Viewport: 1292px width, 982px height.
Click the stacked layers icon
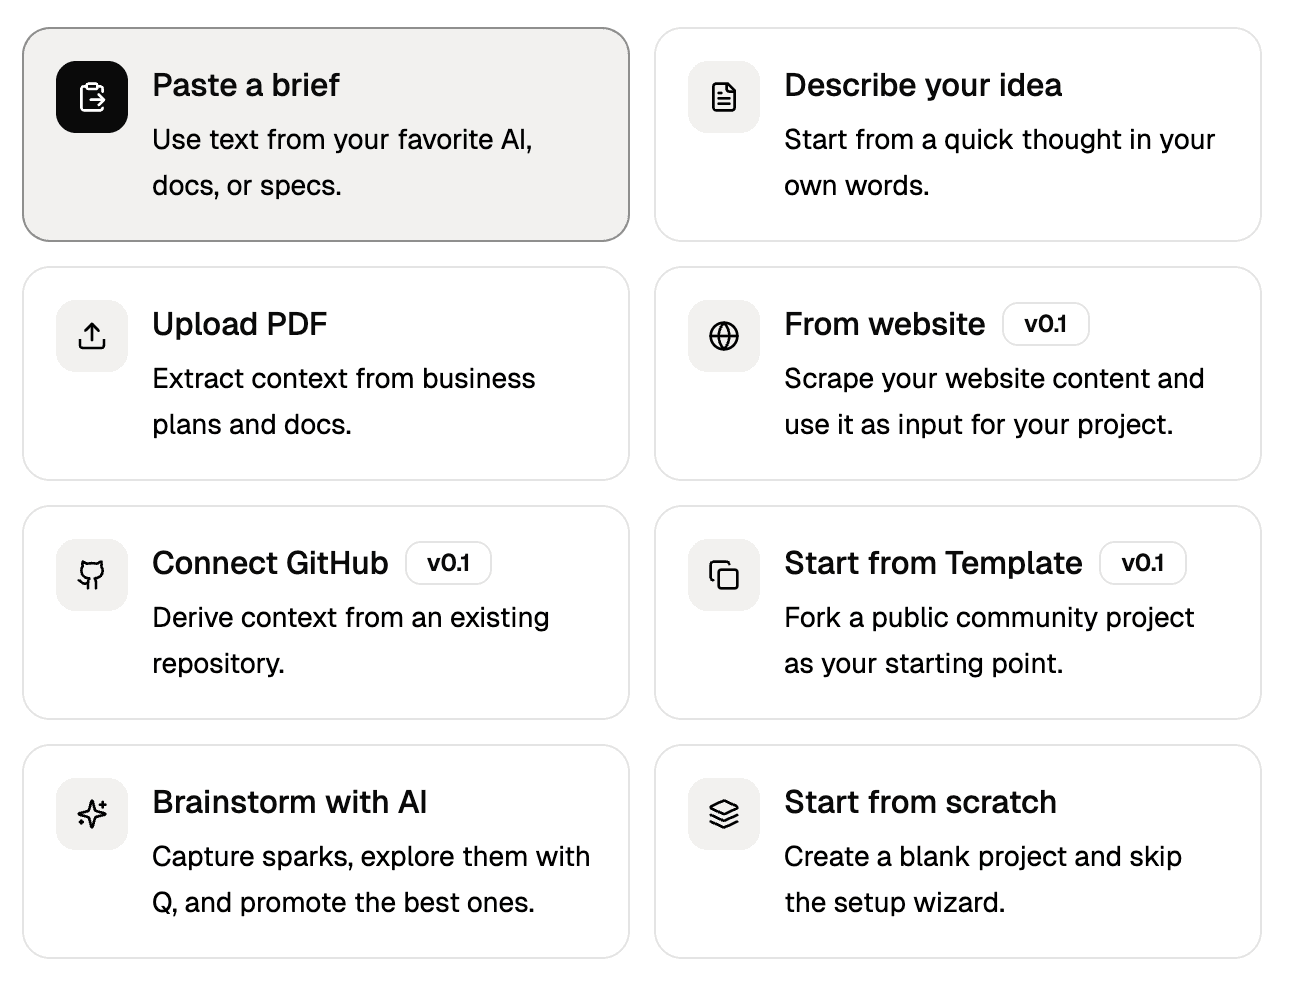coord(724,814)
